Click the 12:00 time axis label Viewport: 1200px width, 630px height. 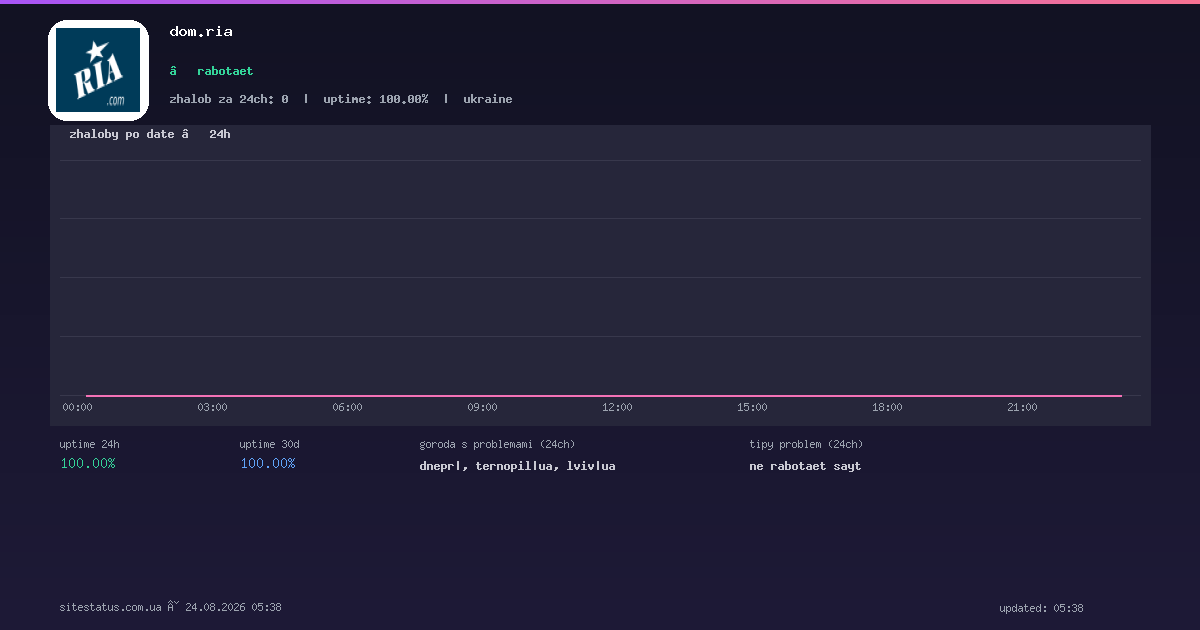tap(617, 407)
